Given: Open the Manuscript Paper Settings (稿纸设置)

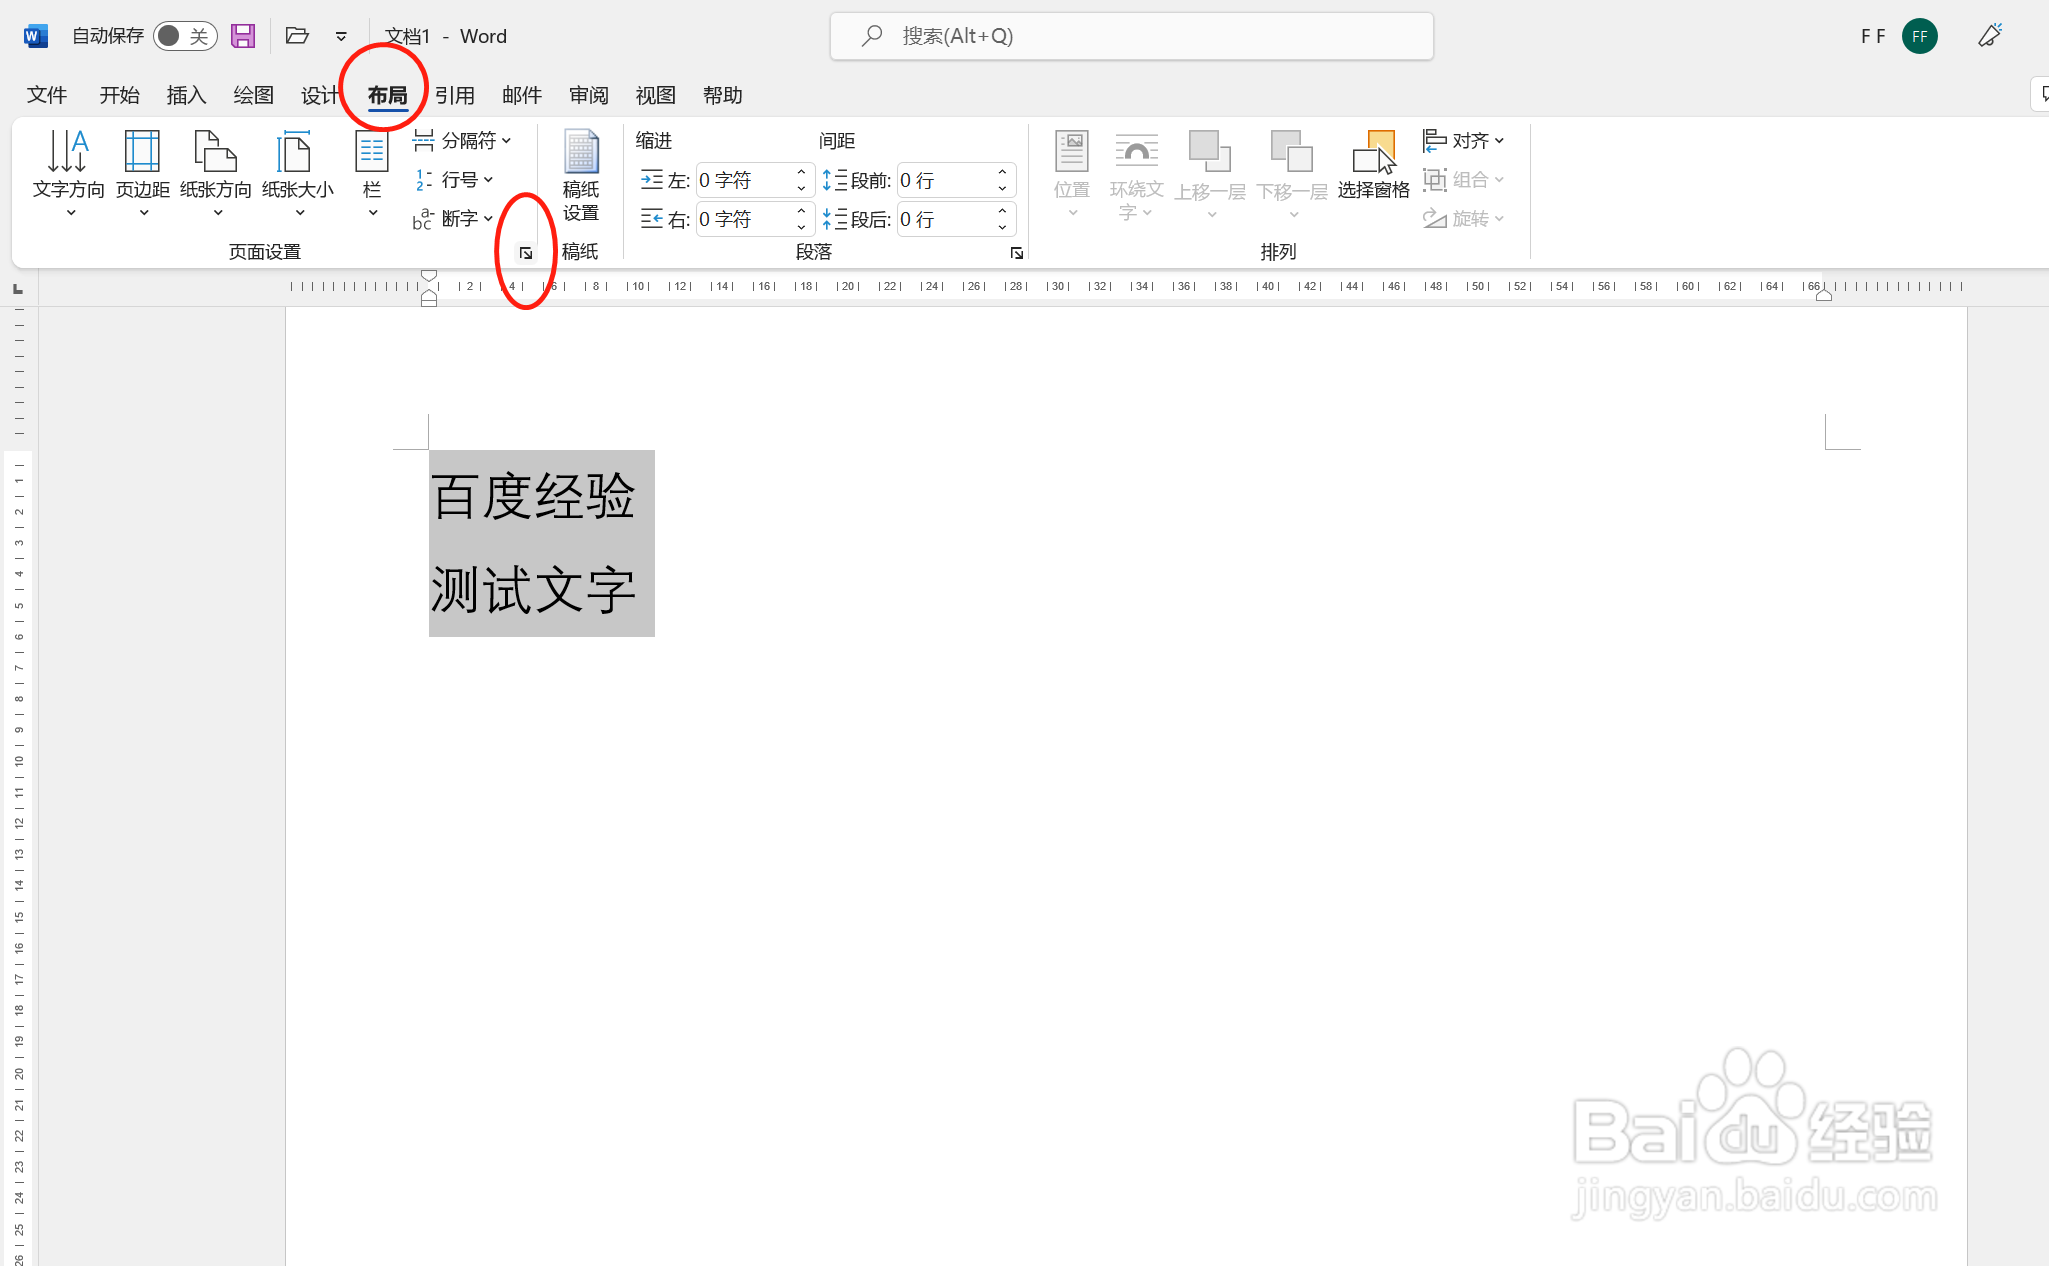Looking at the screenshot, I should pos(581,176).
